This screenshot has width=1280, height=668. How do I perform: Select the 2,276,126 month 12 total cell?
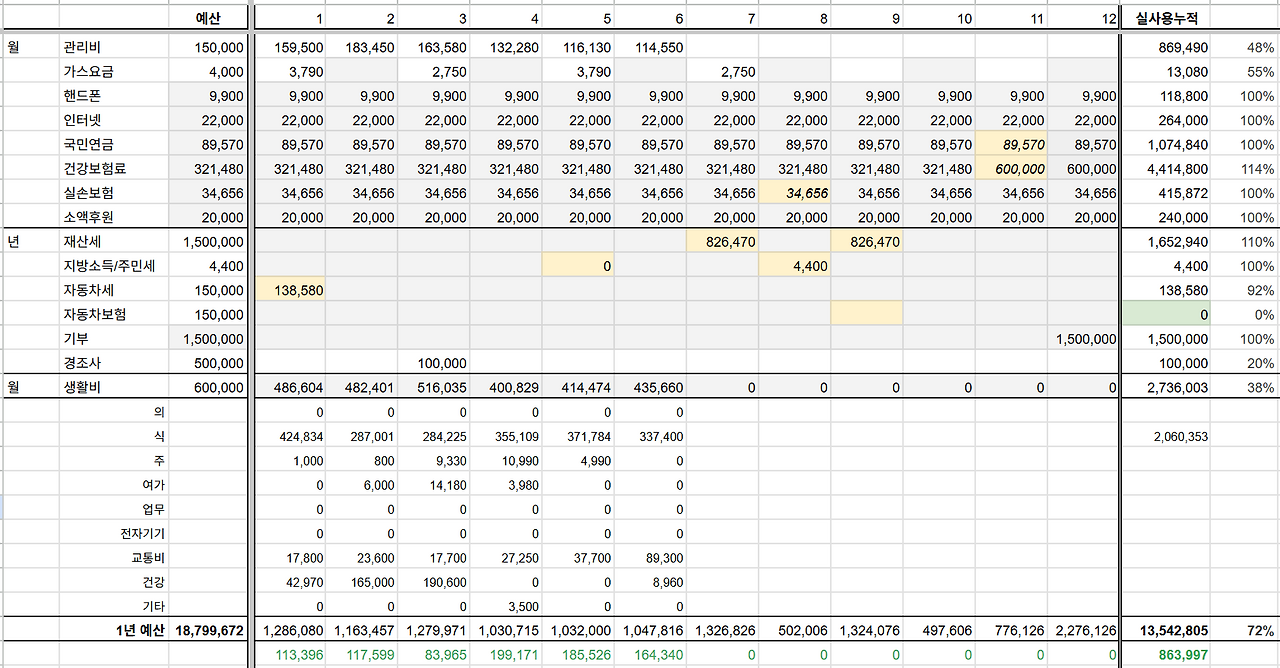click(x=1083, y=630)
